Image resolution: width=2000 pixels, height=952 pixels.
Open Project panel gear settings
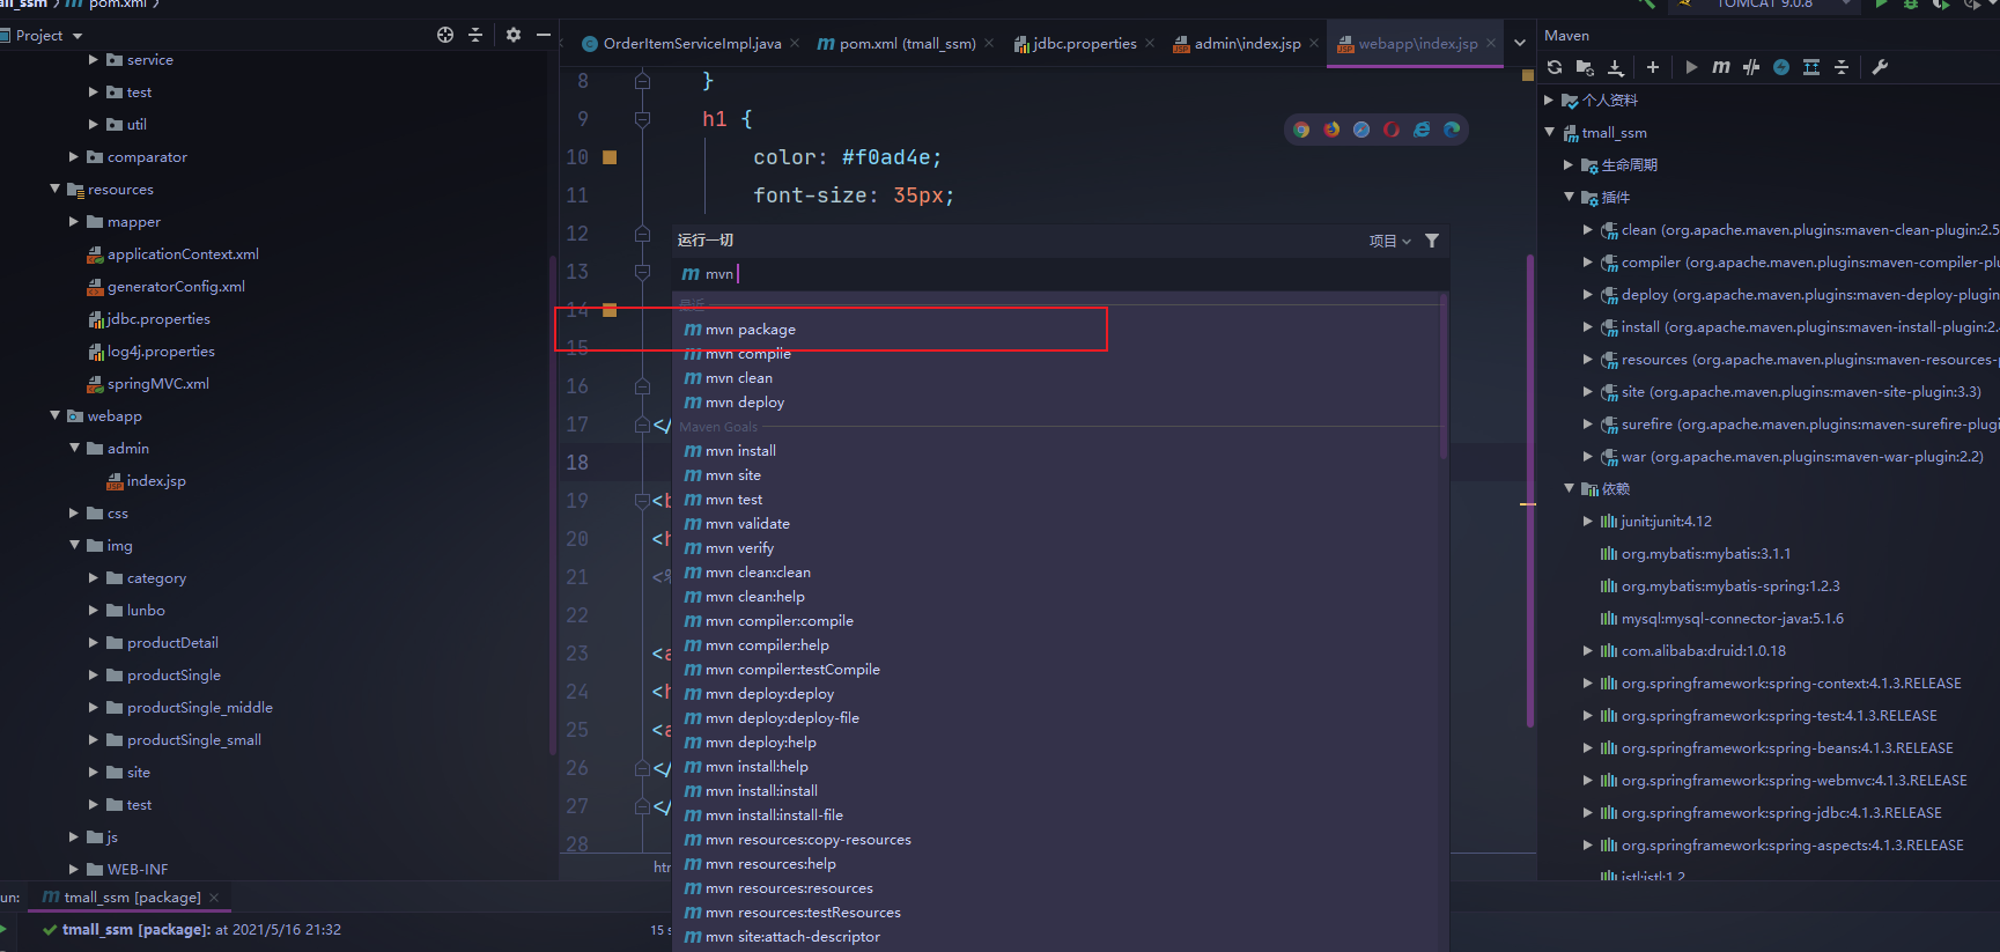coord(513,35)
